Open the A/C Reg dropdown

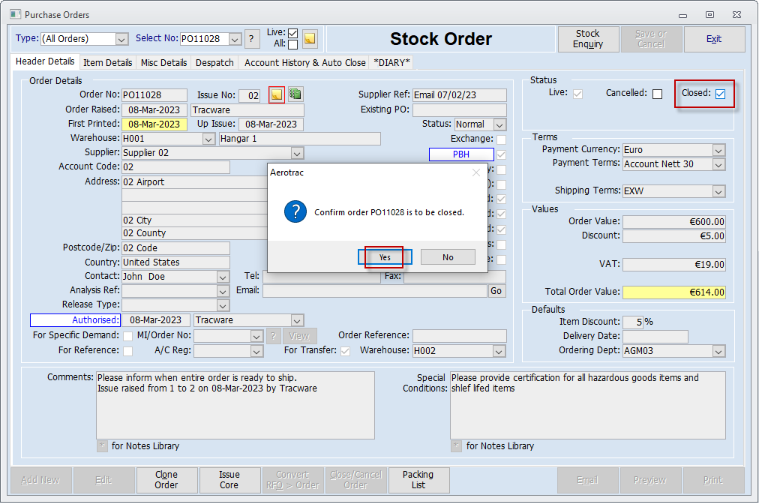(257, 351)
